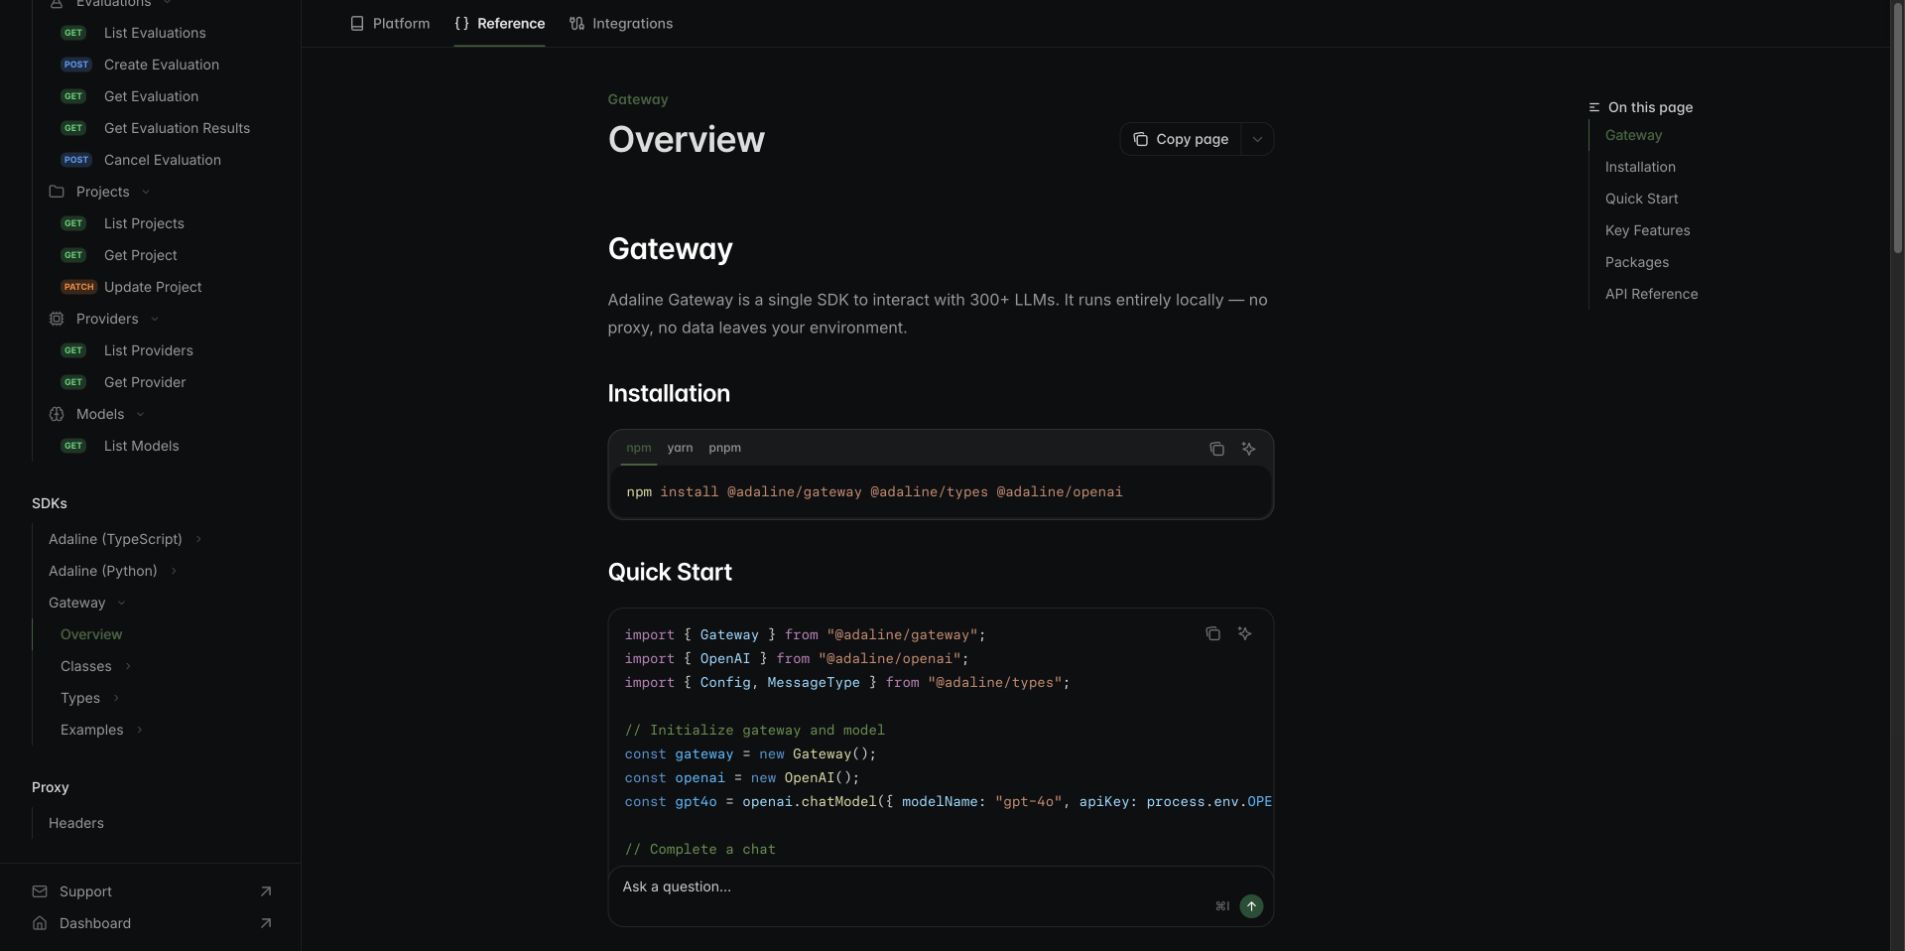Click the Dashboard home icon
1905x951 pixels.
[x=40, y=924]
